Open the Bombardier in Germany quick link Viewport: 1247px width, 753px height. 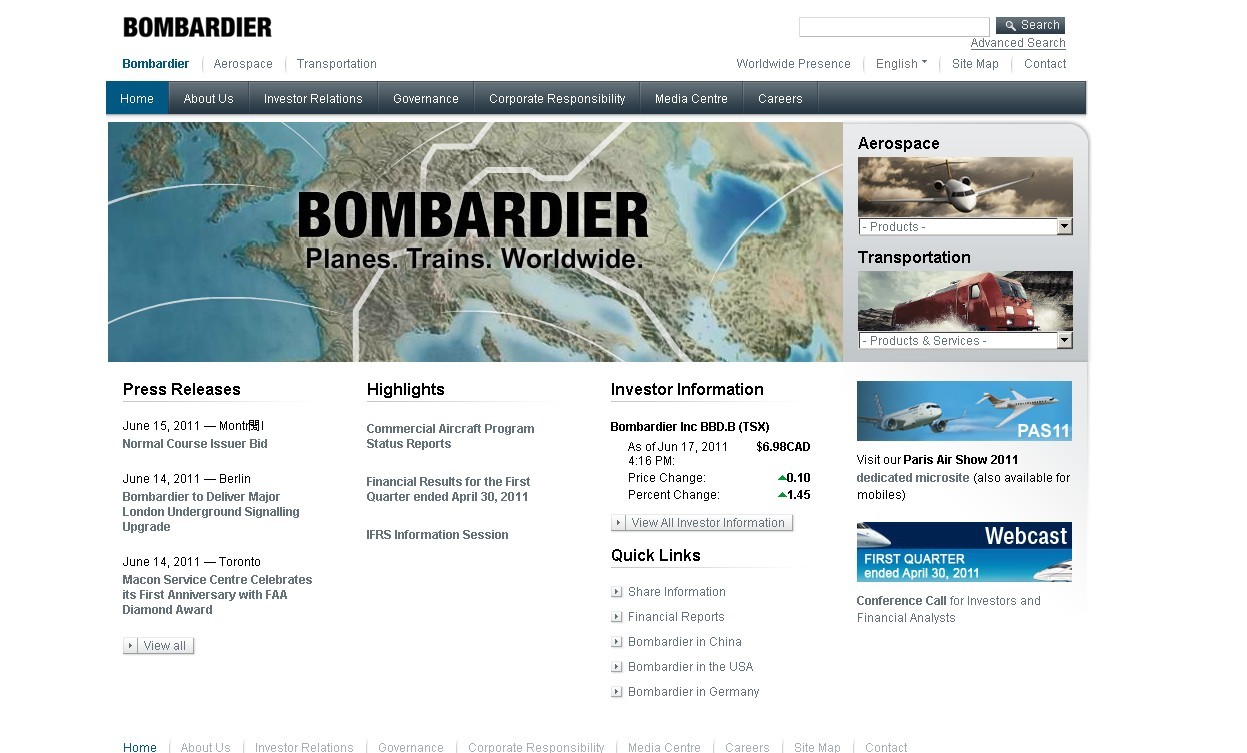[x=694, y=692]
